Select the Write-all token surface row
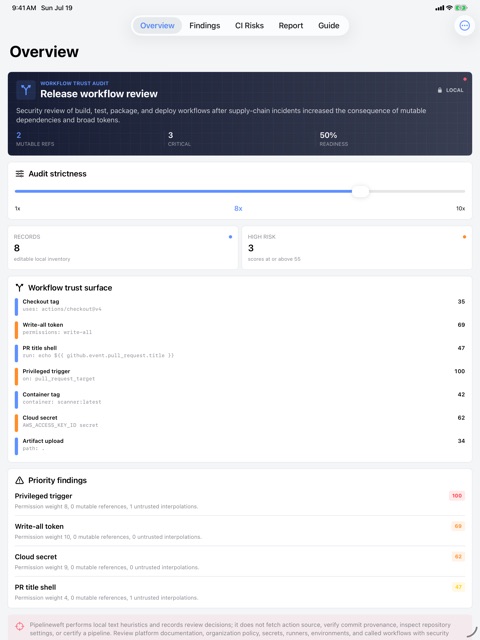The height and width of the screenshot is (640, 480). [240, 329]
